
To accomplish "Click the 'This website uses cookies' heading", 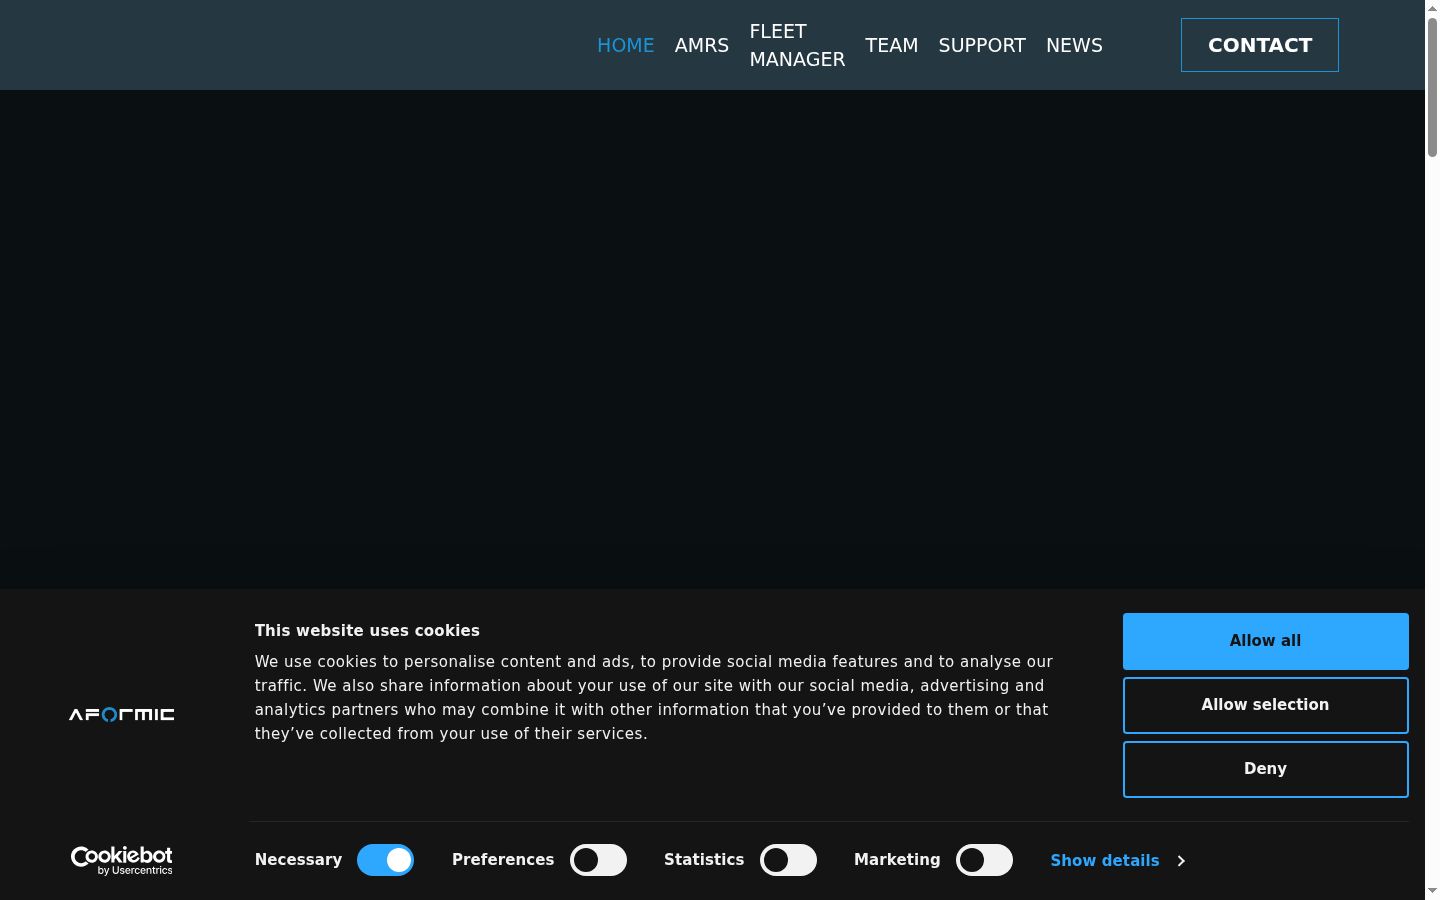I will point(367,630).
